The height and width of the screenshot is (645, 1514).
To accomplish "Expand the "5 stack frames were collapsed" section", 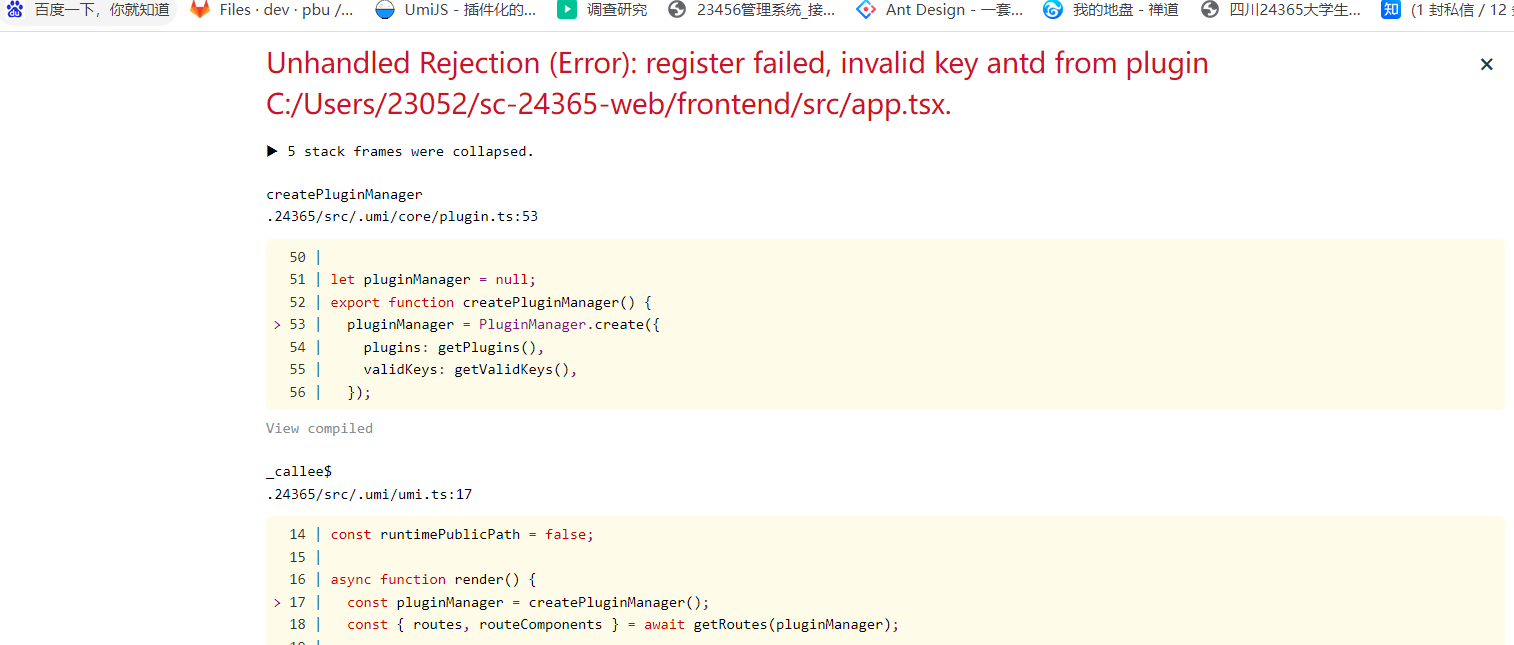I will [406, 151].
